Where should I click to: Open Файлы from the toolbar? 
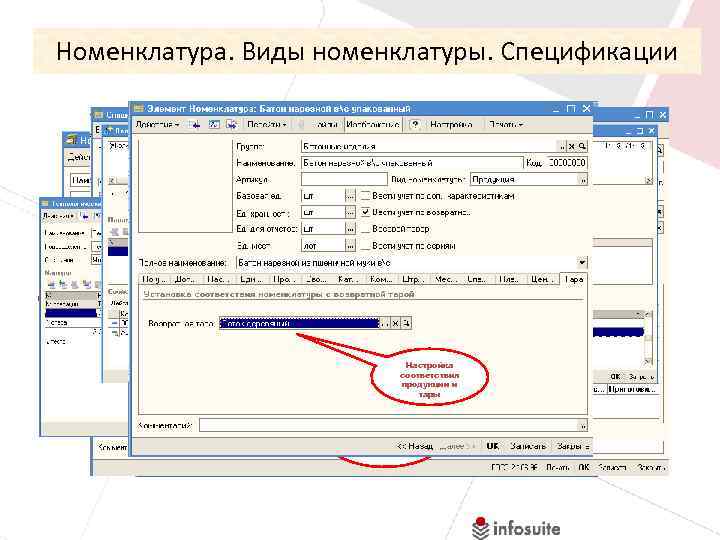click(325, 124)
